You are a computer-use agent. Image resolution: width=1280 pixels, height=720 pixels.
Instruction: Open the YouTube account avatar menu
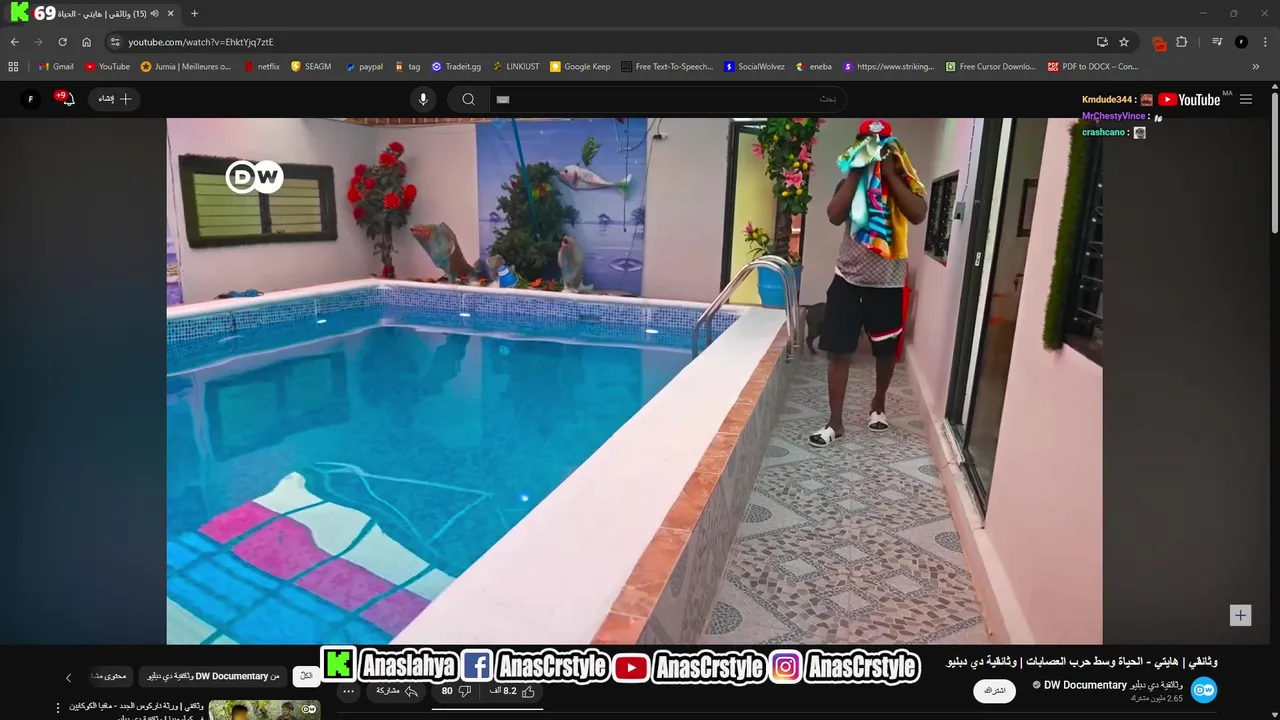tap(31, 99)
